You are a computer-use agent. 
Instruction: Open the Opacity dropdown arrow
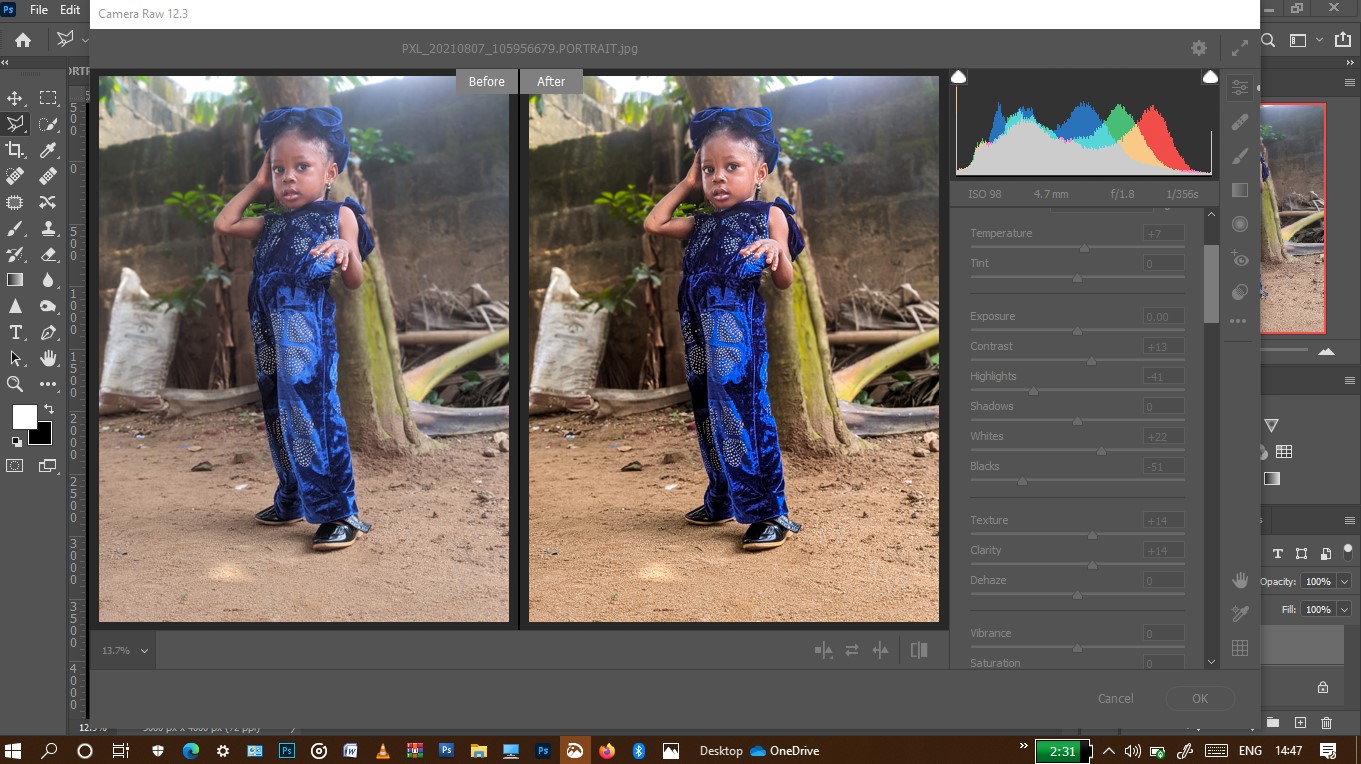pyautogui.click(x=1344, y=581)
